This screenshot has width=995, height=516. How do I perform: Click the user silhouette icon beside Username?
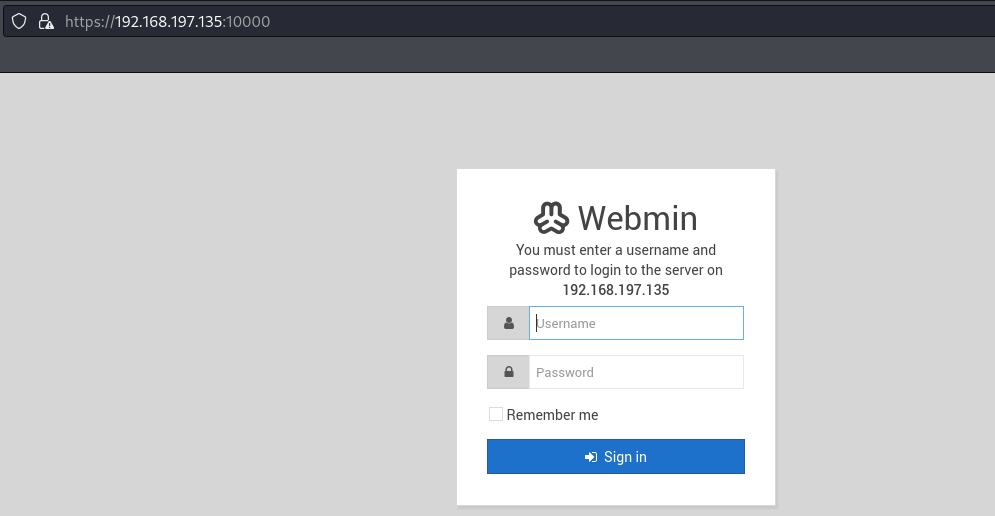click(508, 323)
